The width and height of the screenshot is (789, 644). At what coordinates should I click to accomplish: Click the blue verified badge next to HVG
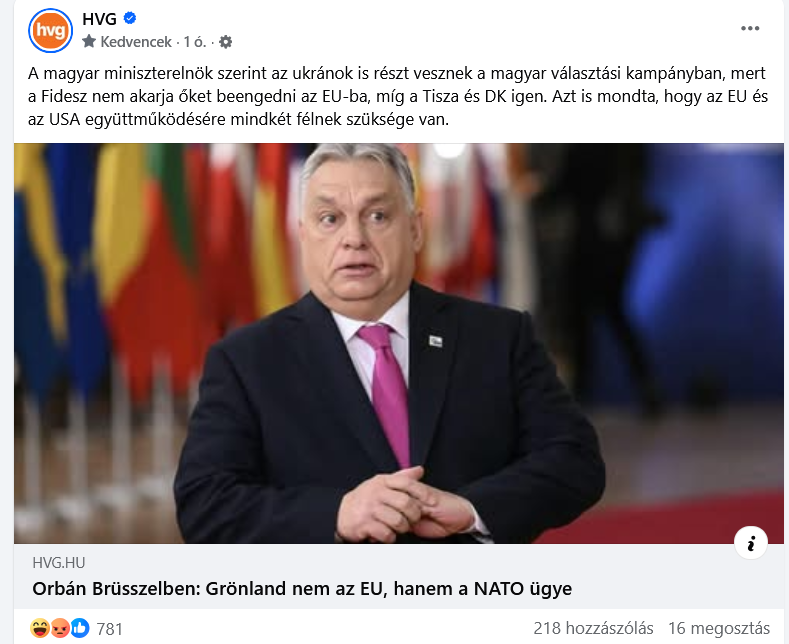tap(130, 19)
